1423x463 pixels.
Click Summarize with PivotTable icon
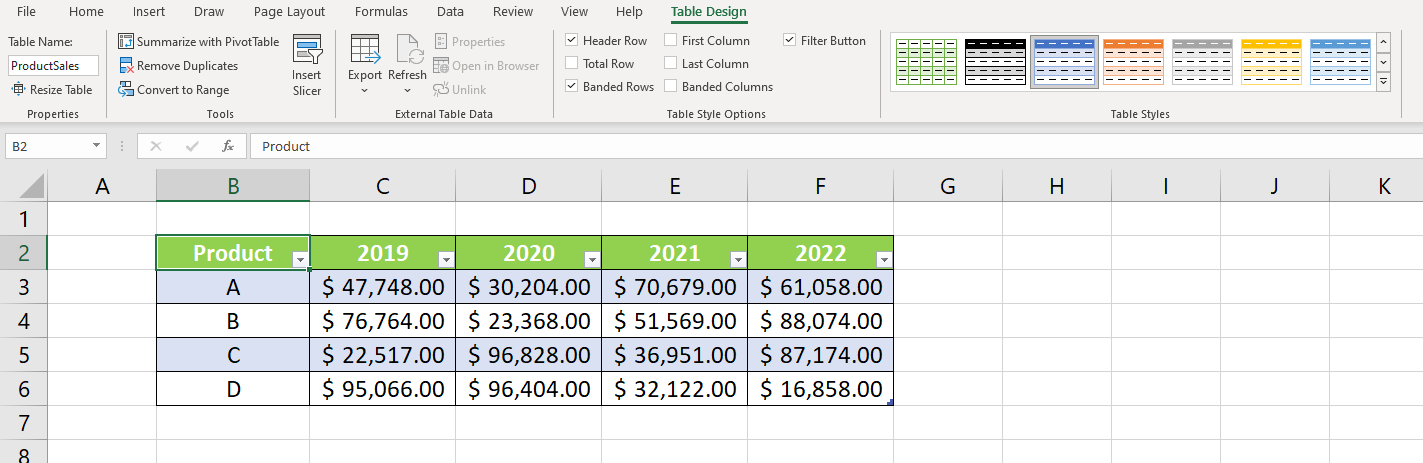pyautogui.click(x=126, y=42)
